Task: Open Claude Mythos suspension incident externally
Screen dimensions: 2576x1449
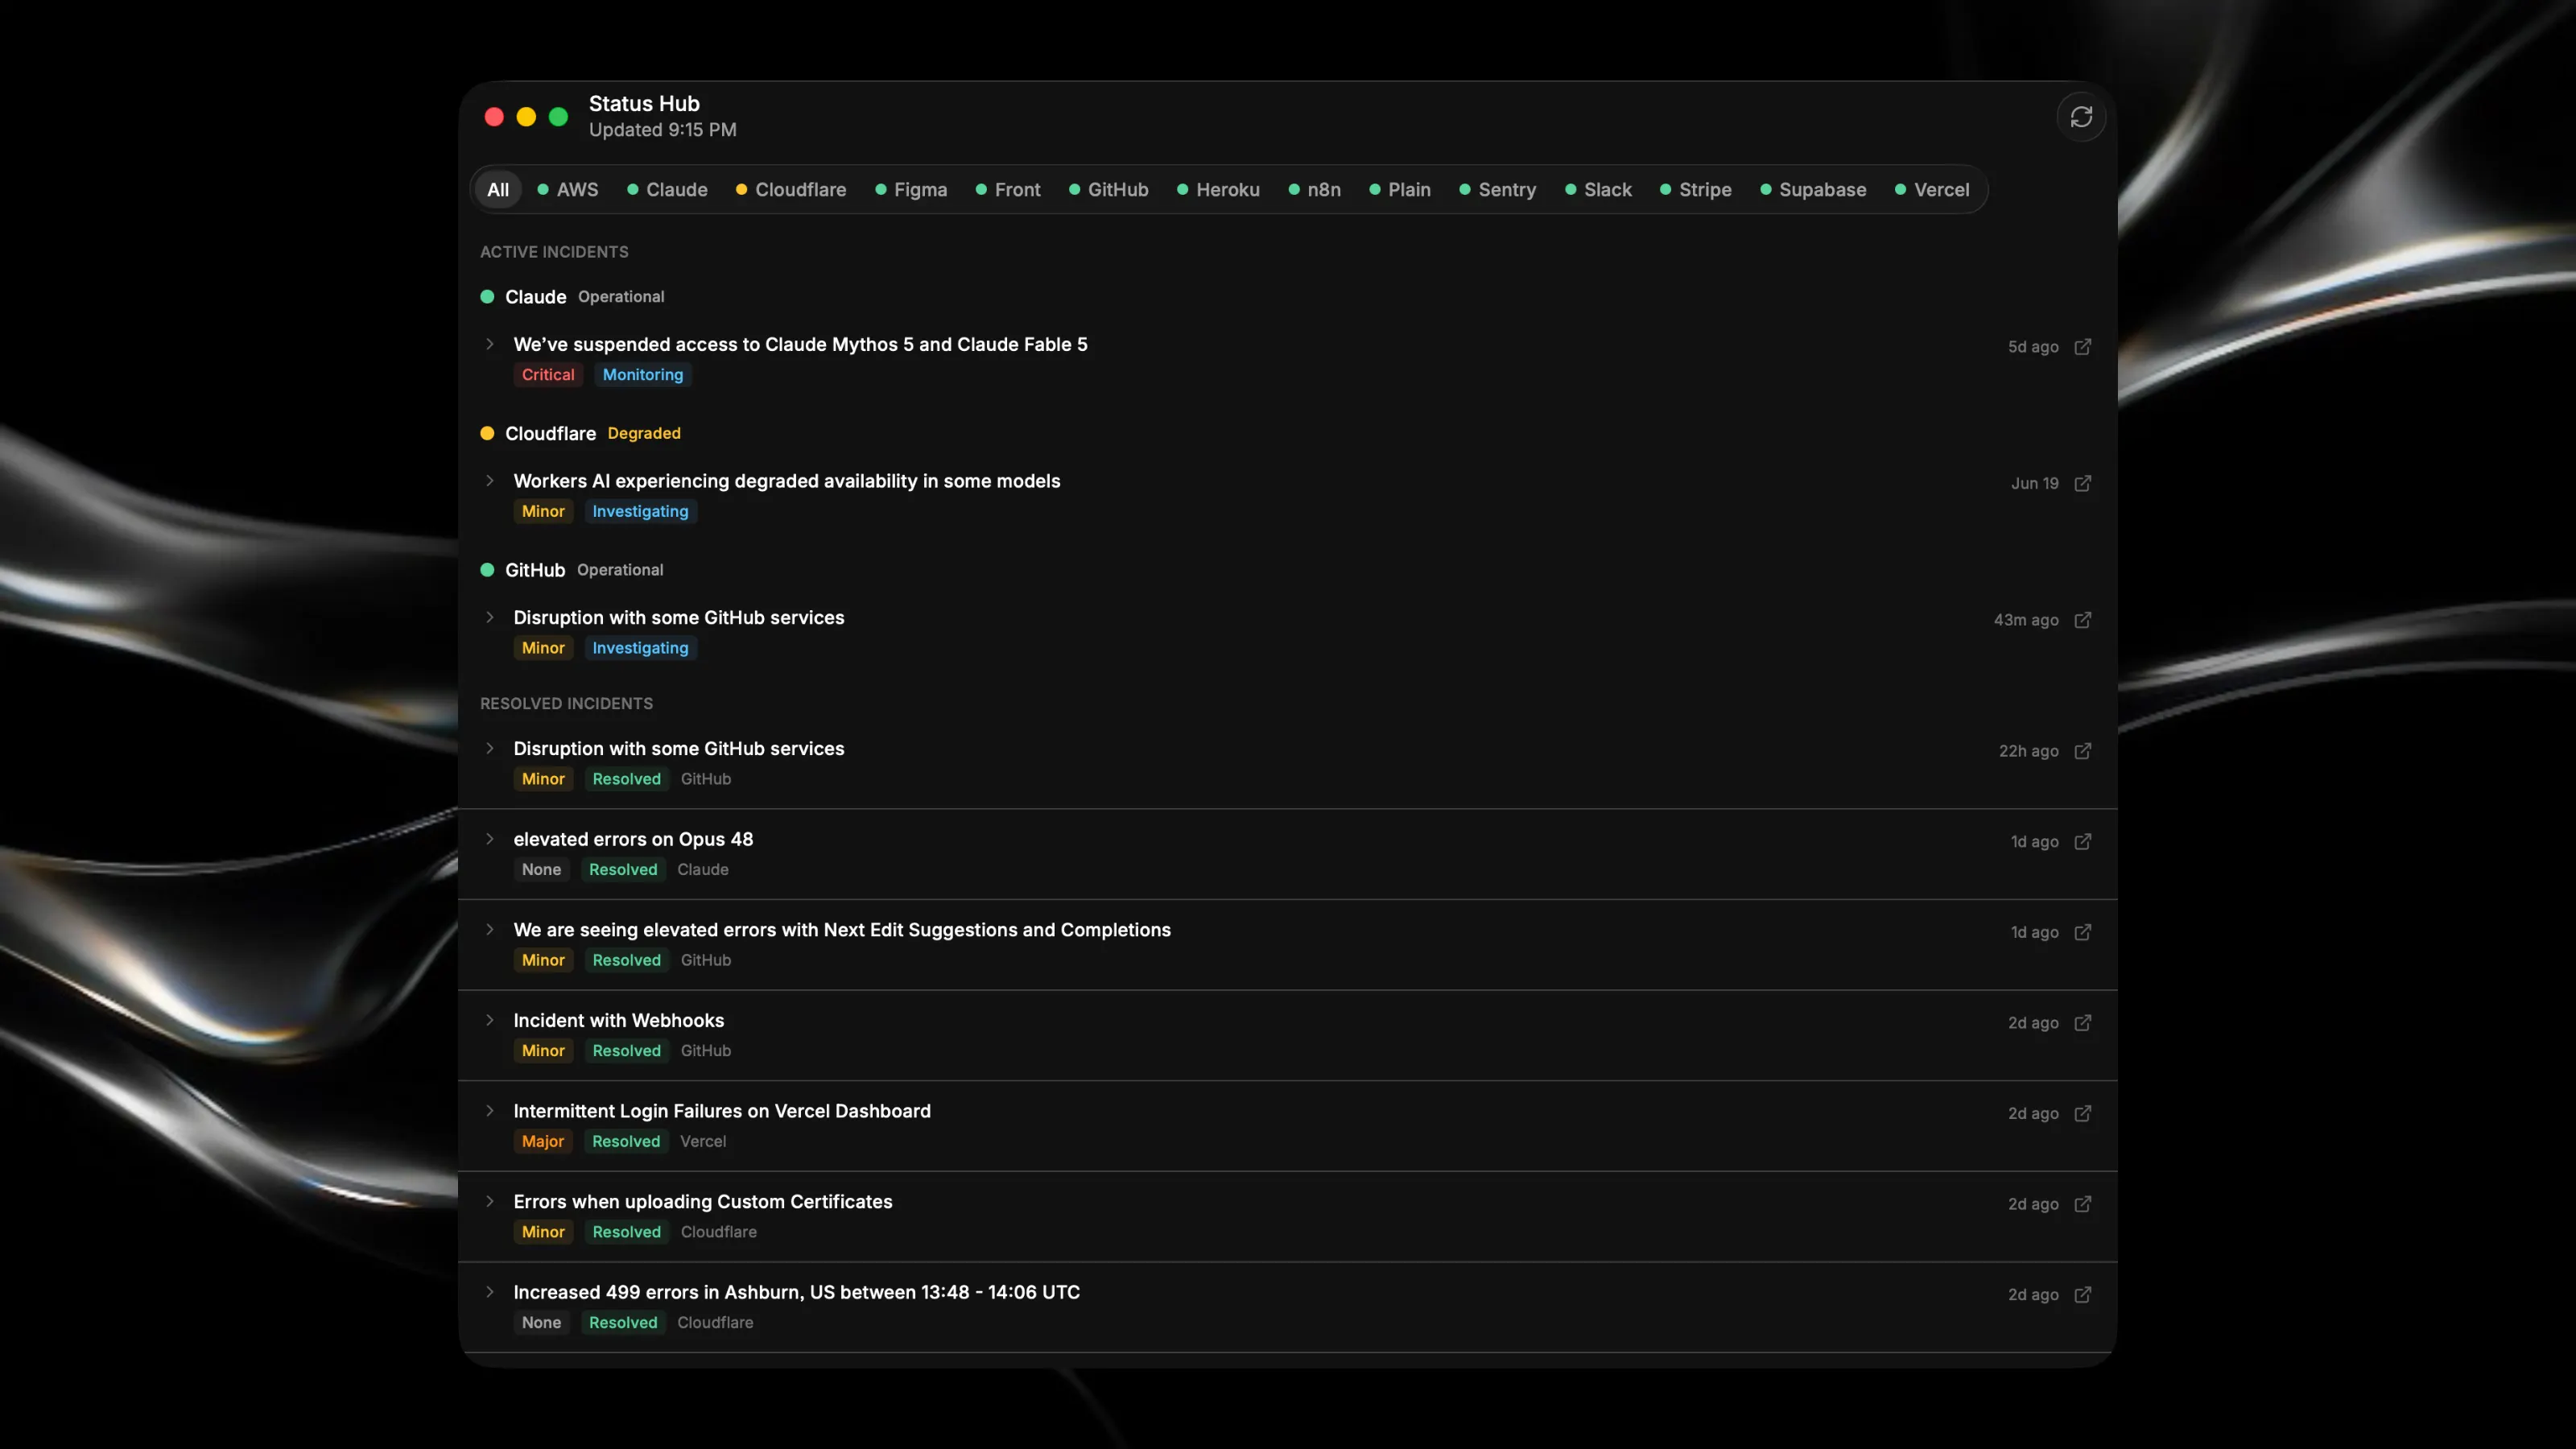Action: coord(2082,347)
